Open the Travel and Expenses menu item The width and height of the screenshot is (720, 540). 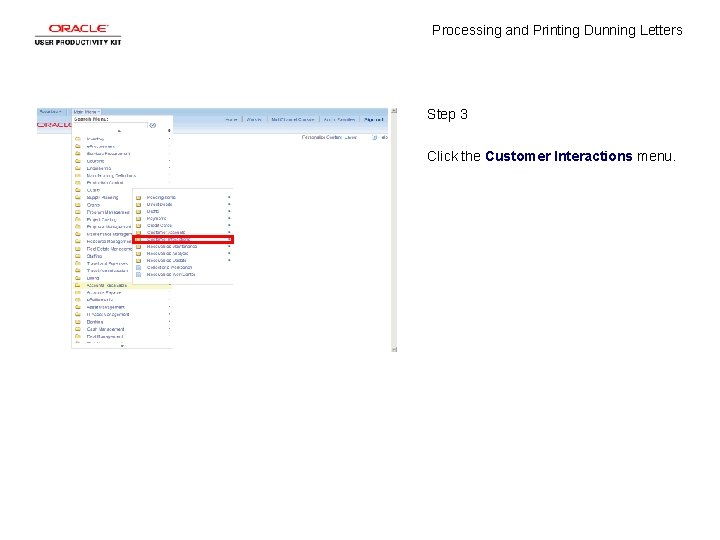tap(107, 264)
